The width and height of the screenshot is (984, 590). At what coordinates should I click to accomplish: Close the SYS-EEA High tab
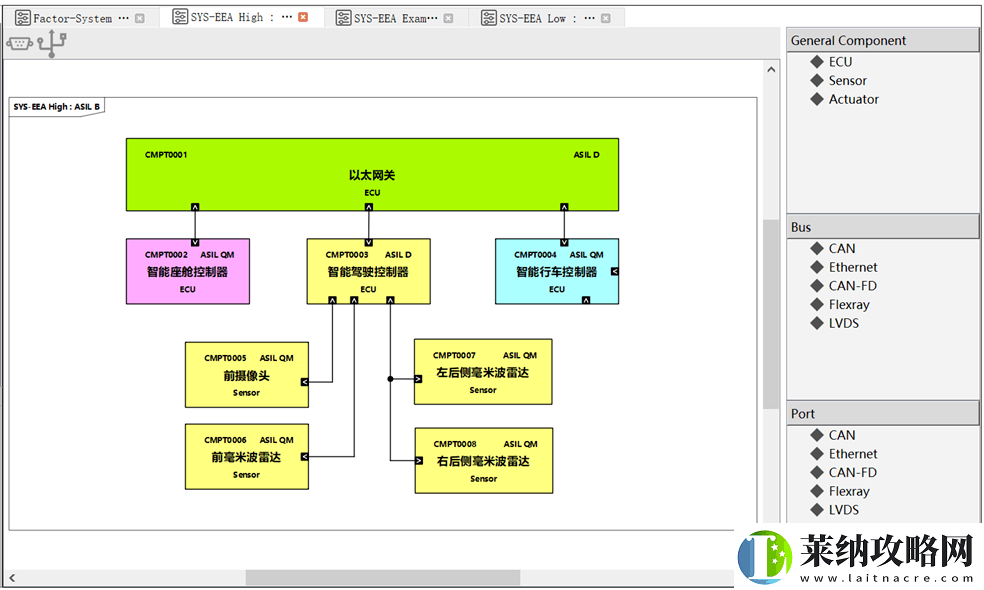point(303,18)
